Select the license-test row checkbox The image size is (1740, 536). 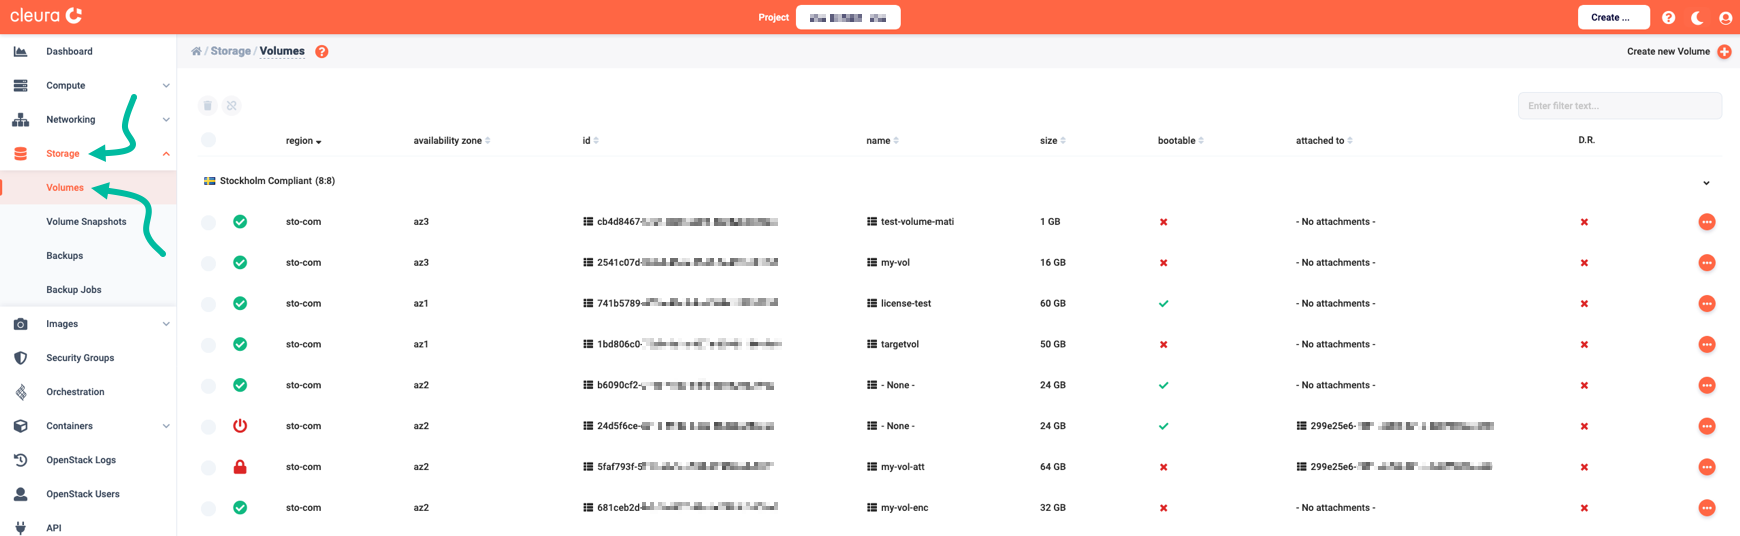208,304
